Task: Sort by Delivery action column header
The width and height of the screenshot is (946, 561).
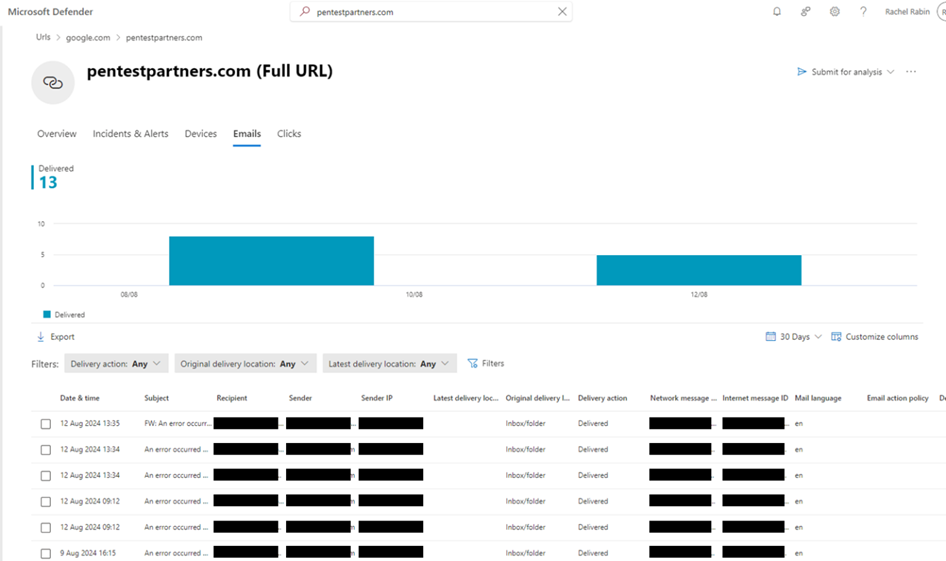Action: (x=602, y=398)
